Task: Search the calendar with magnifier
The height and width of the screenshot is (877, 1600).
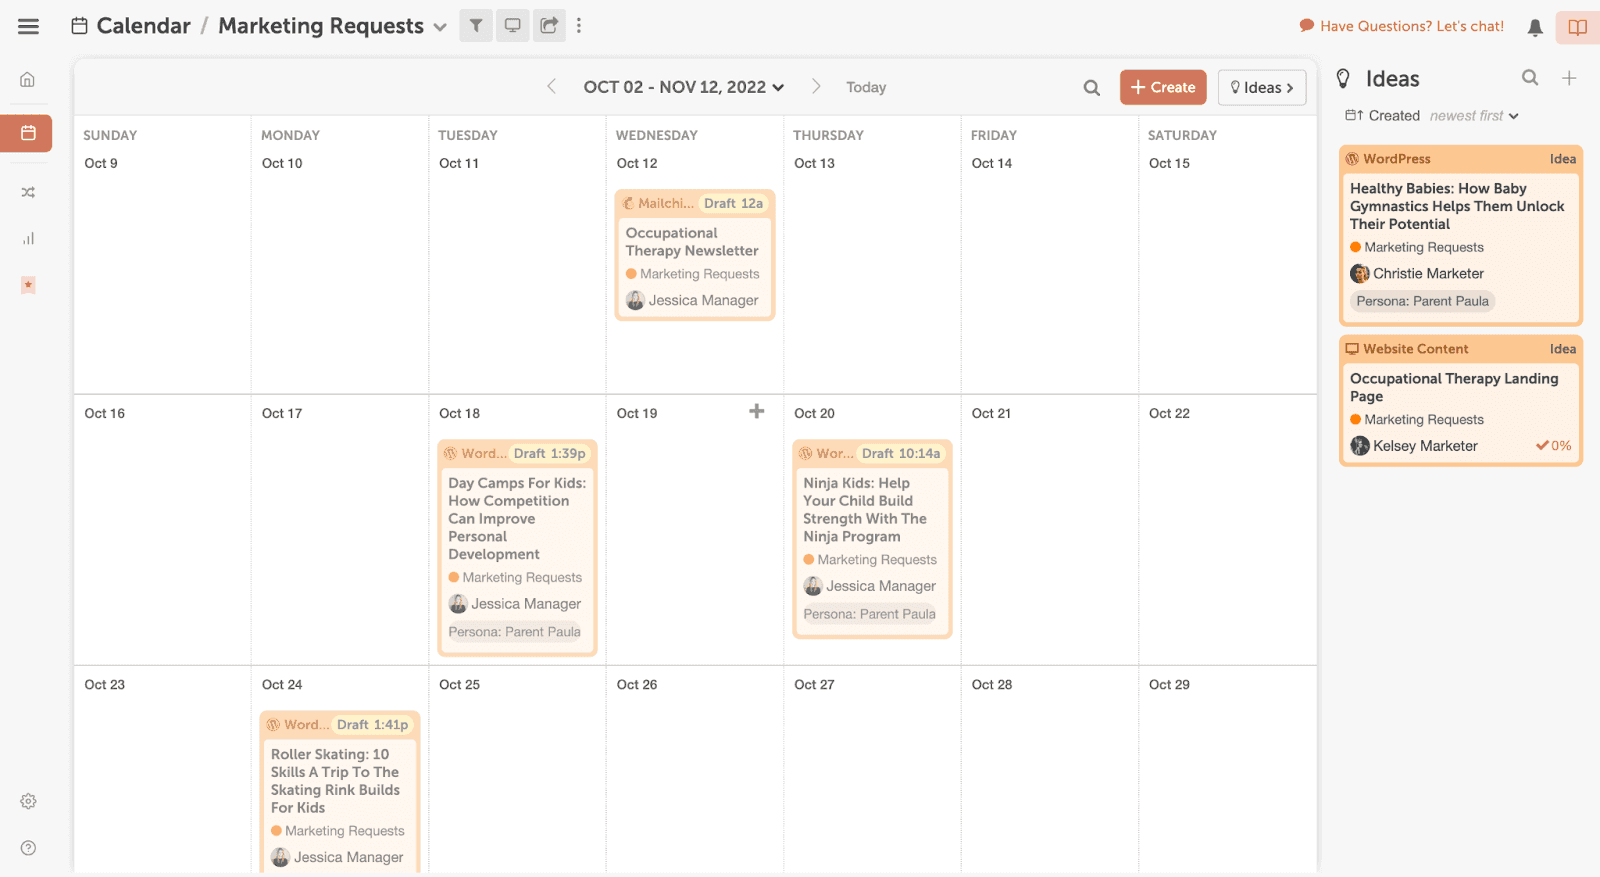Action: [1092, 88]
